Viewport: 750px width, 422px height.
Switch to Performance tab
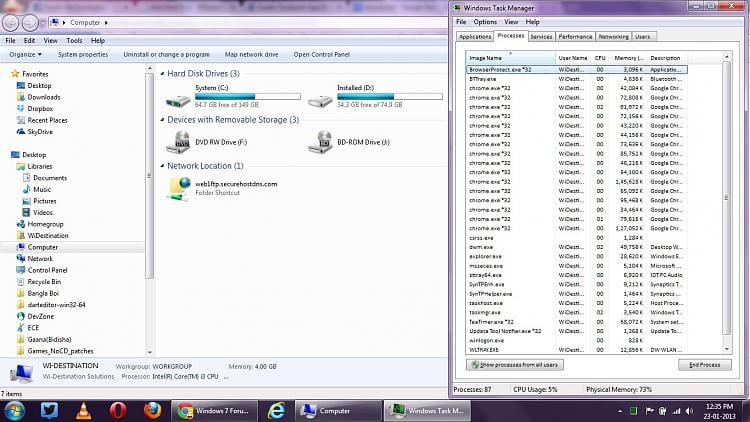(x=575, y=37)
